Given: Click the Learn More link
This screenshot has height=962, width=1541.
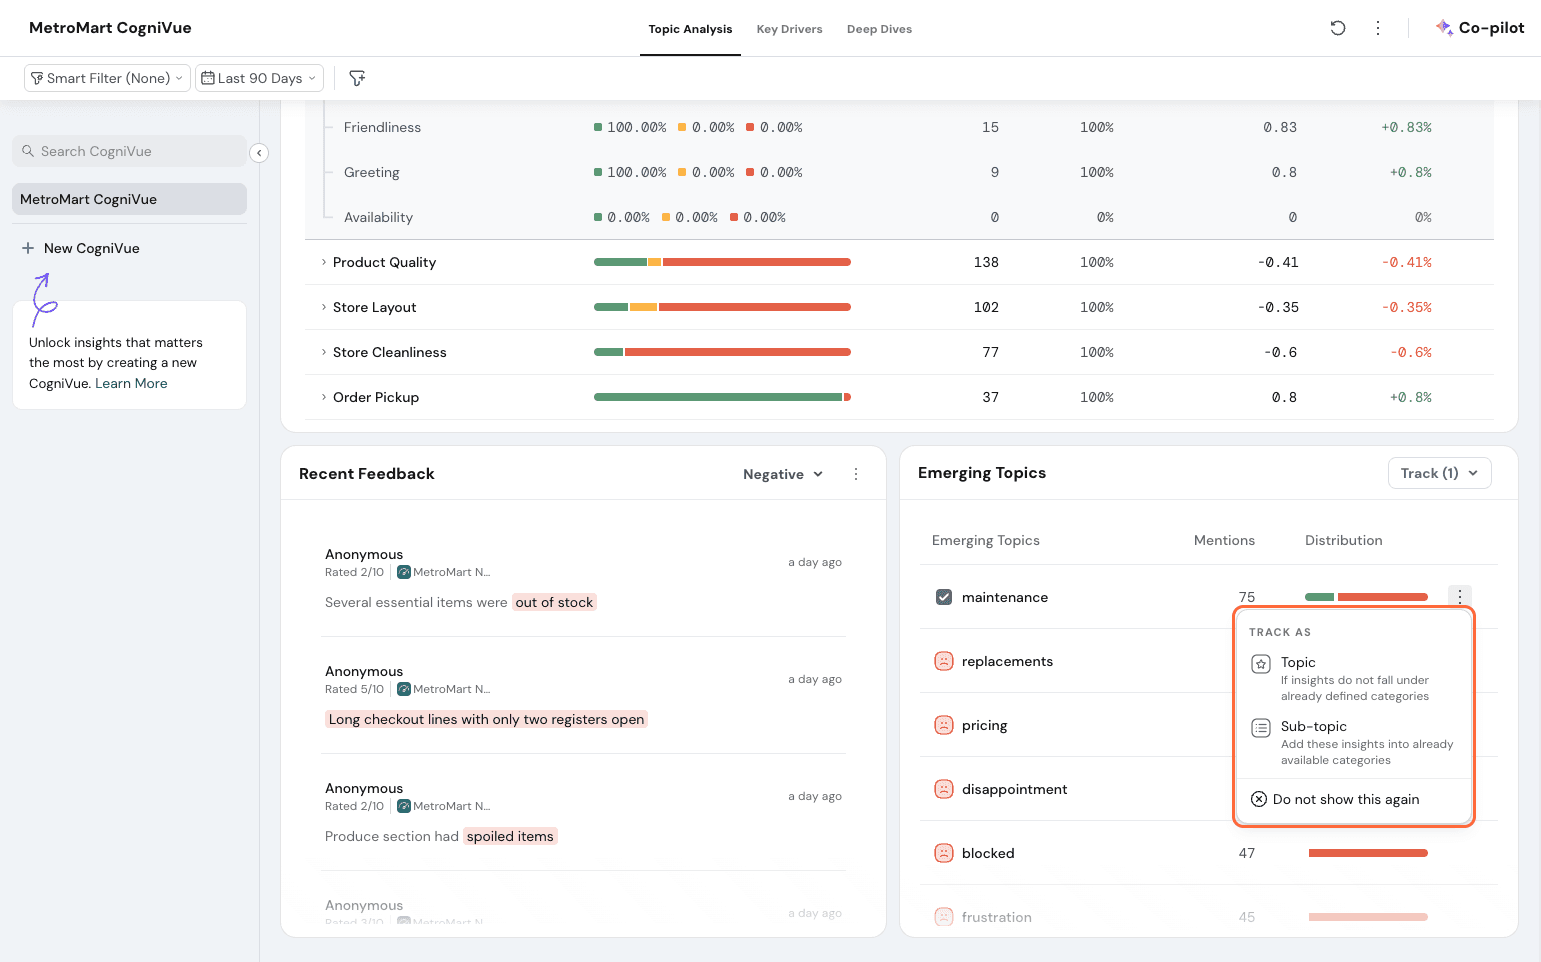Looking at the screenshot, I should pos(131,383).
